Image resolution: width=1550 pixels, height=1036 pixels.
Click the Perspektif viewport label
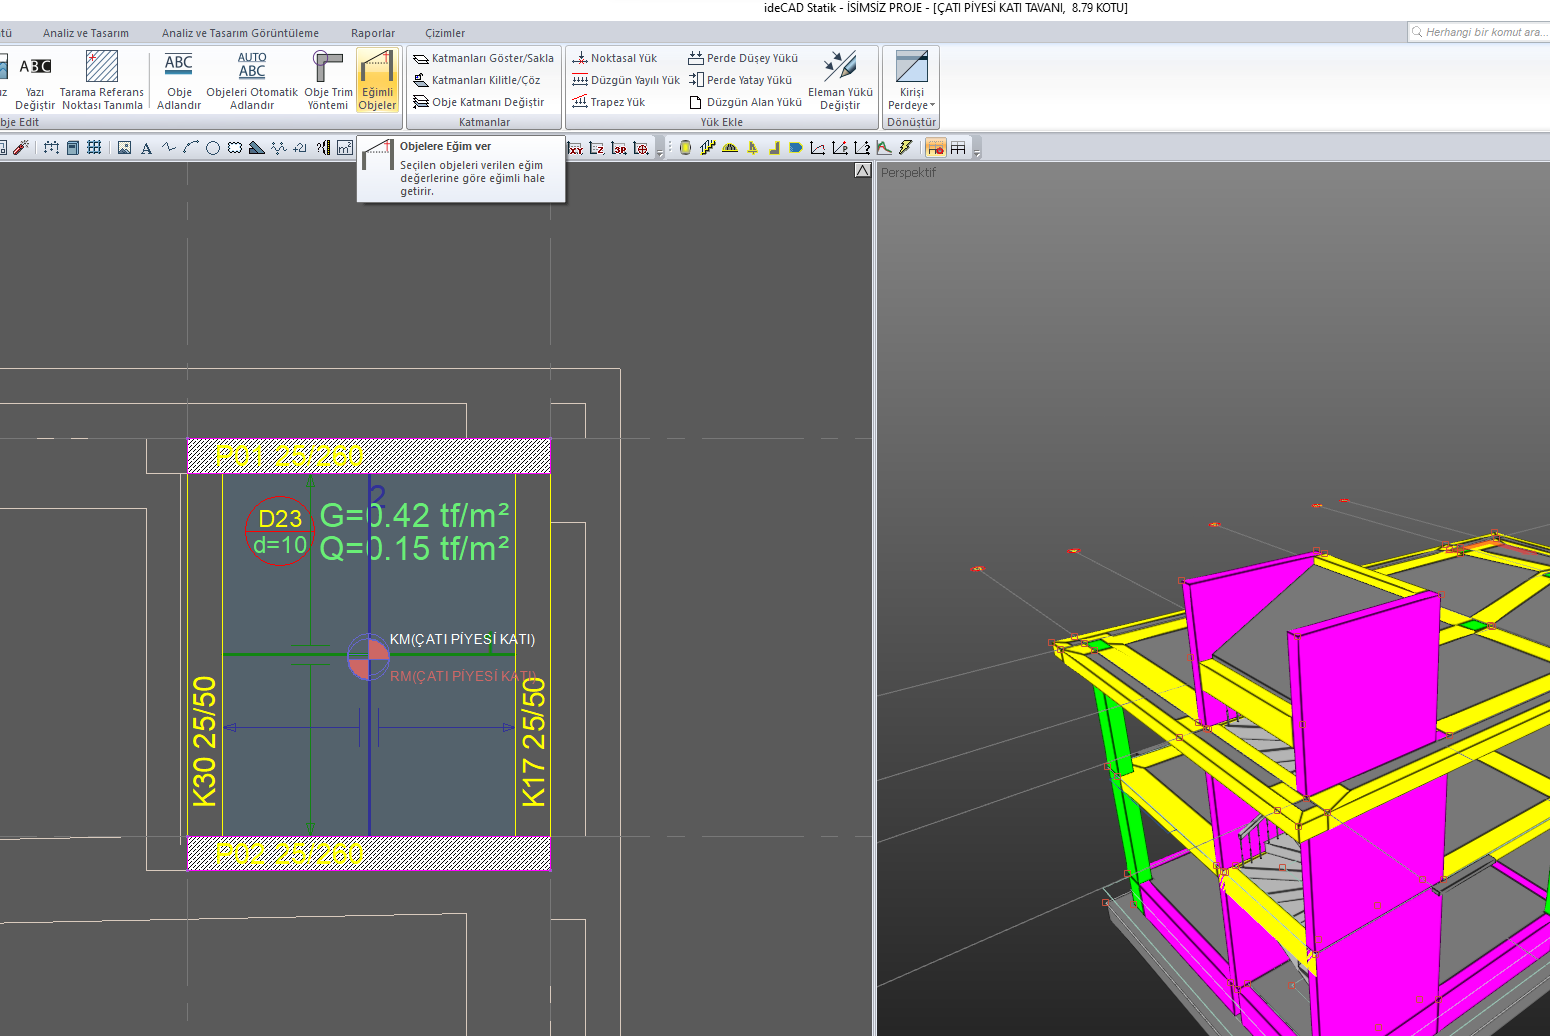pos(908,172)
